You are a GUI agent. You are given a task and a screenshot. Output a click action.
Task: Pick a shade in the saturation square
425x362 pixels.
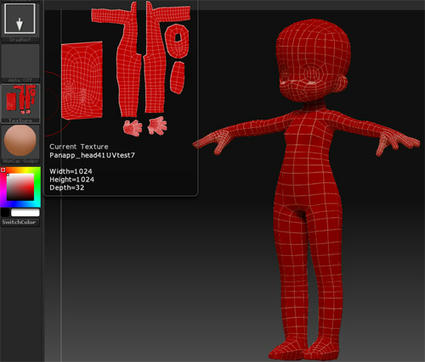point(20,187)
